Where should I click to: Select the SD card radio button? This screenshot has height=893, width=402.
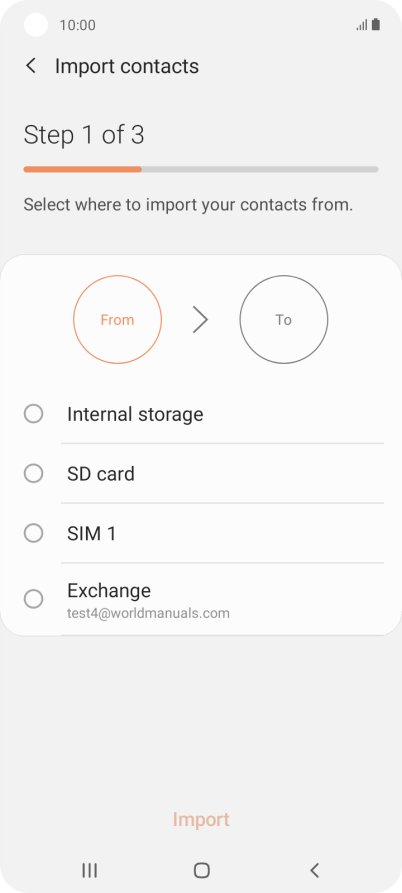(x=34, y=473)
